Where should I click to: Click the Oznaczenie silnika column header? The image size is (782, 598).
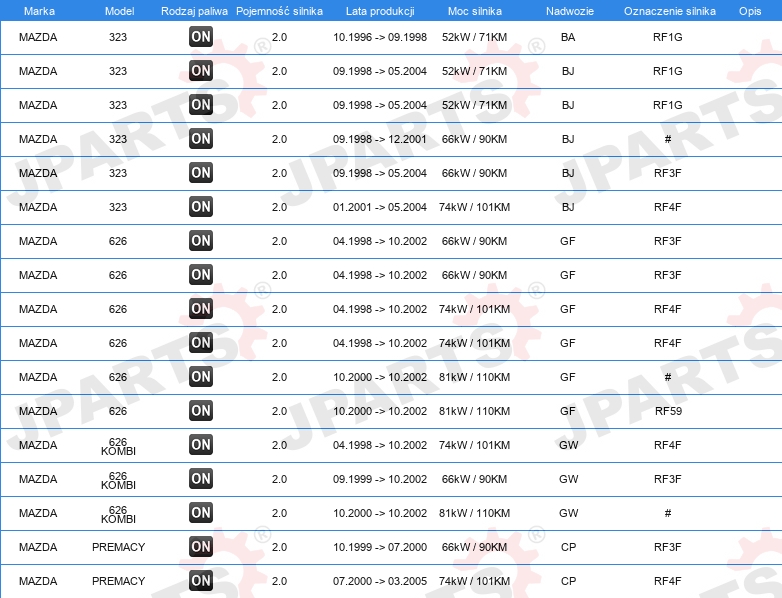pos(670,11)
